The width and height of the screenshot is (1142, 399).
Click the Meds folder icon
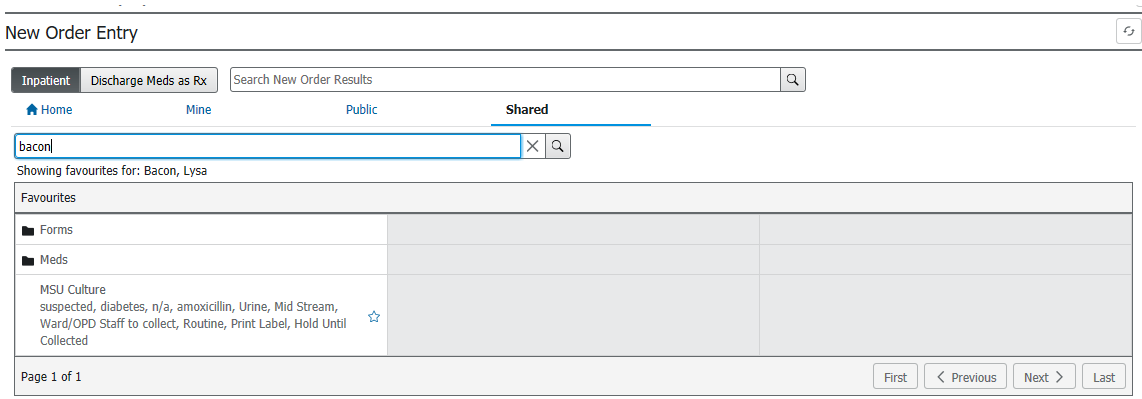coord(28,260)
